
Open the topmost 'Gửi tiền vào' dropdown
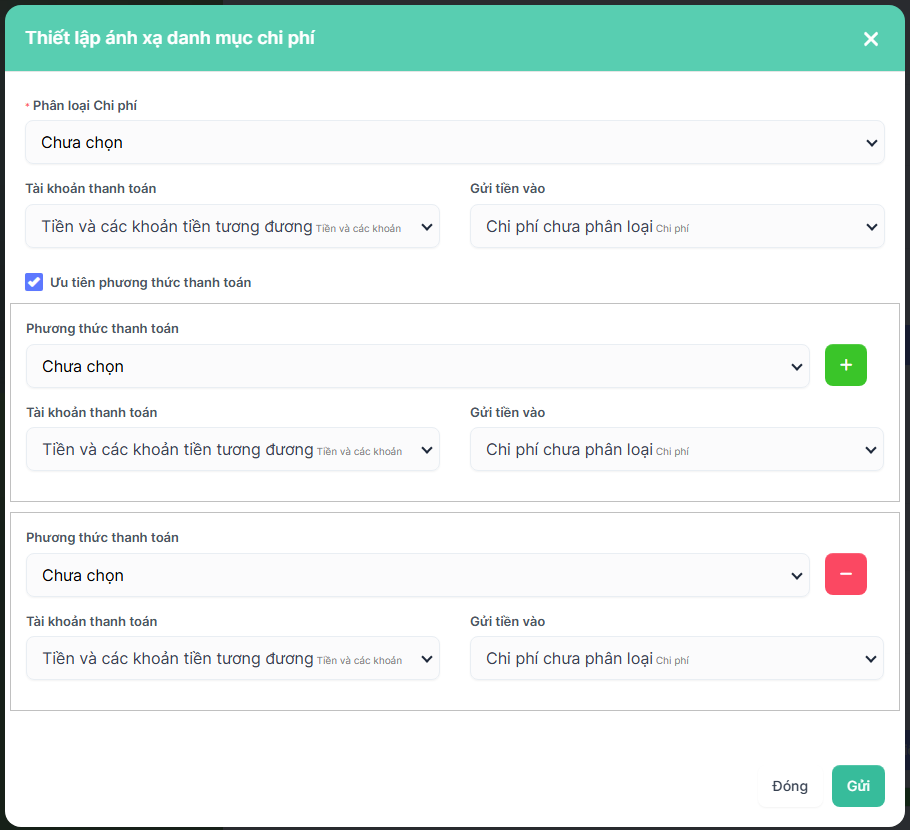tap(677, 227)
